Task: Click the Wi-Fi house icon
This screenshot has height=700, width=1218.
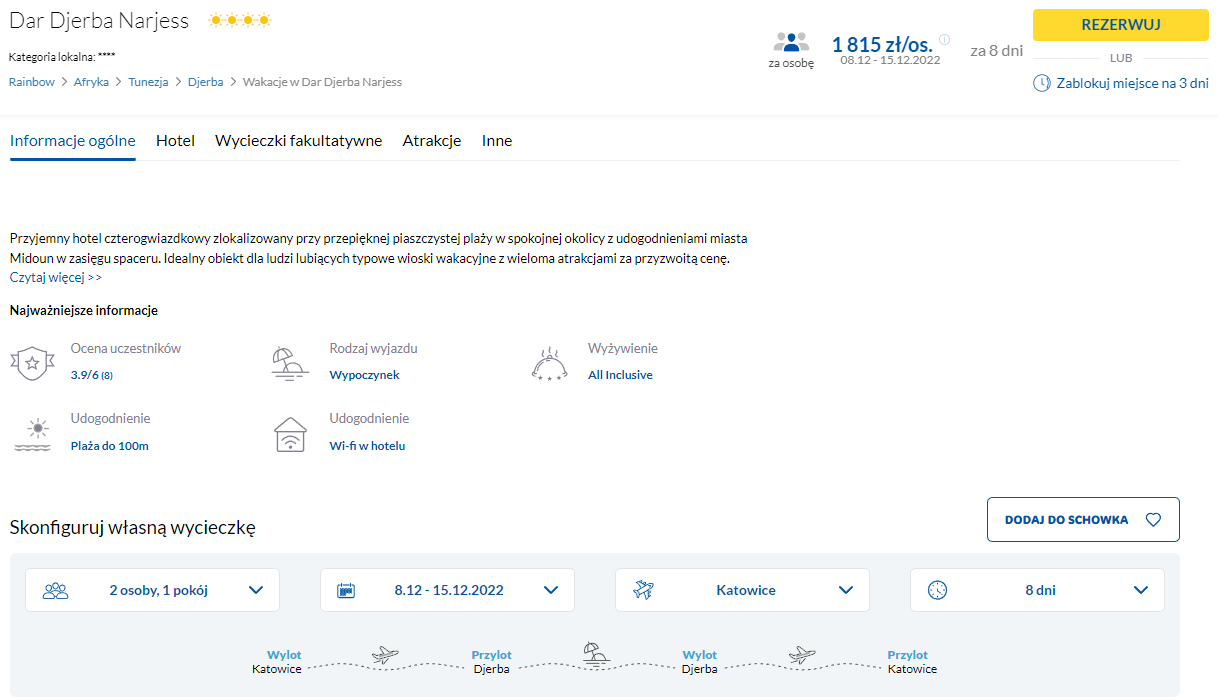Action: click(x=290, y=435)
